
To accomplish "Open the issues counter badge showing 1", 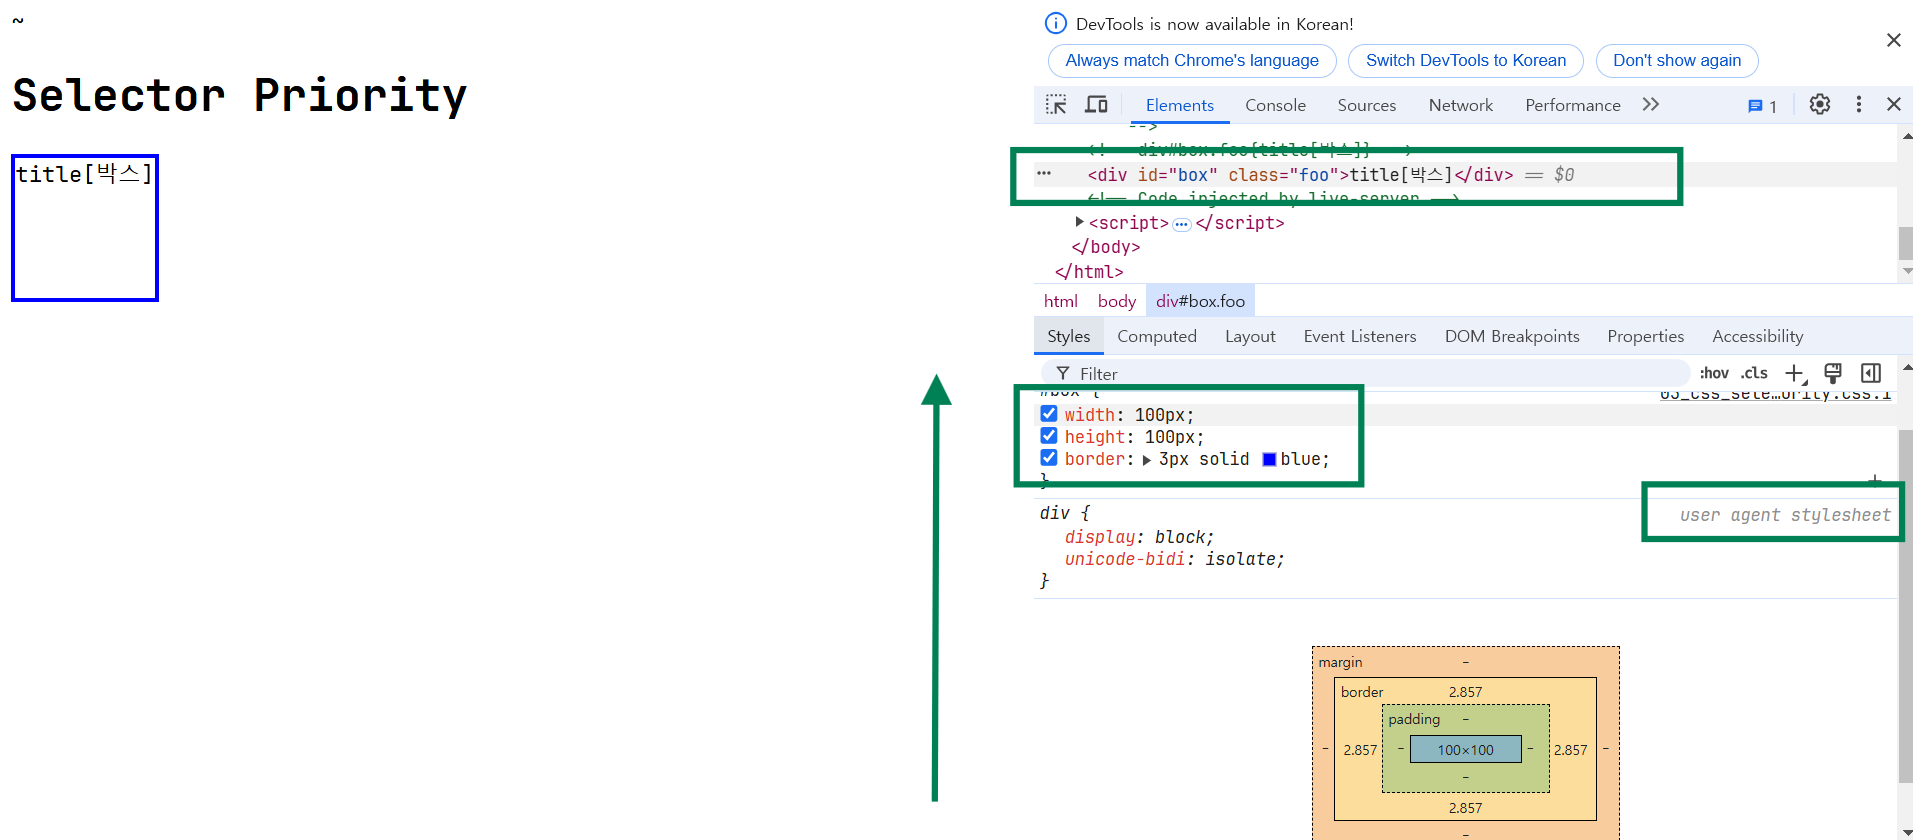I will tap(1762, 106).
